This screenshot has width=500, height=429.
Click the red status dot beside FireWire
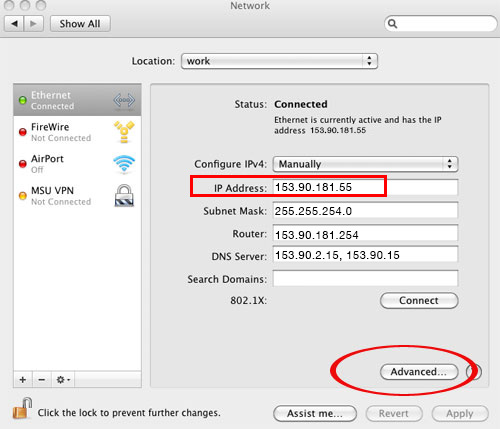[23, 132]
